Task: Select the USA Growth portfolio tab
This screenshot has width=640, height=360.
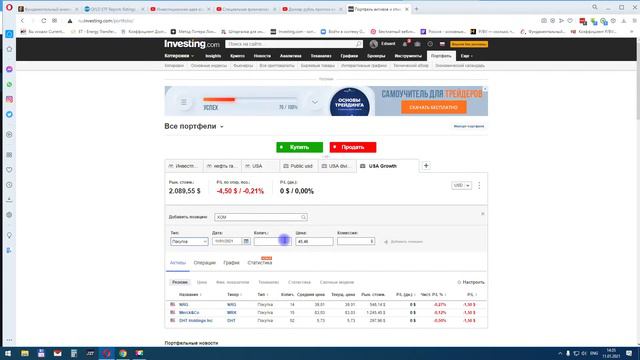Action: (x=388, y=166)
